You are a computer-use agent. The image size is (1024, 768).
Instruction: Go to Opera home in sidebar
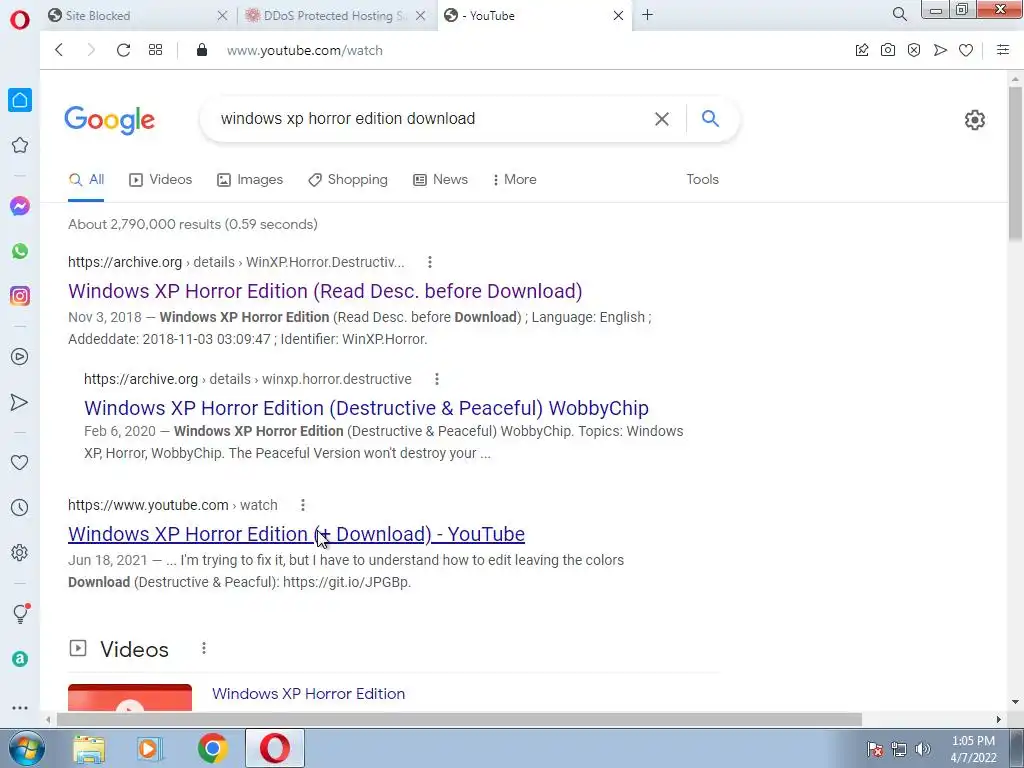tap(20, 100)
